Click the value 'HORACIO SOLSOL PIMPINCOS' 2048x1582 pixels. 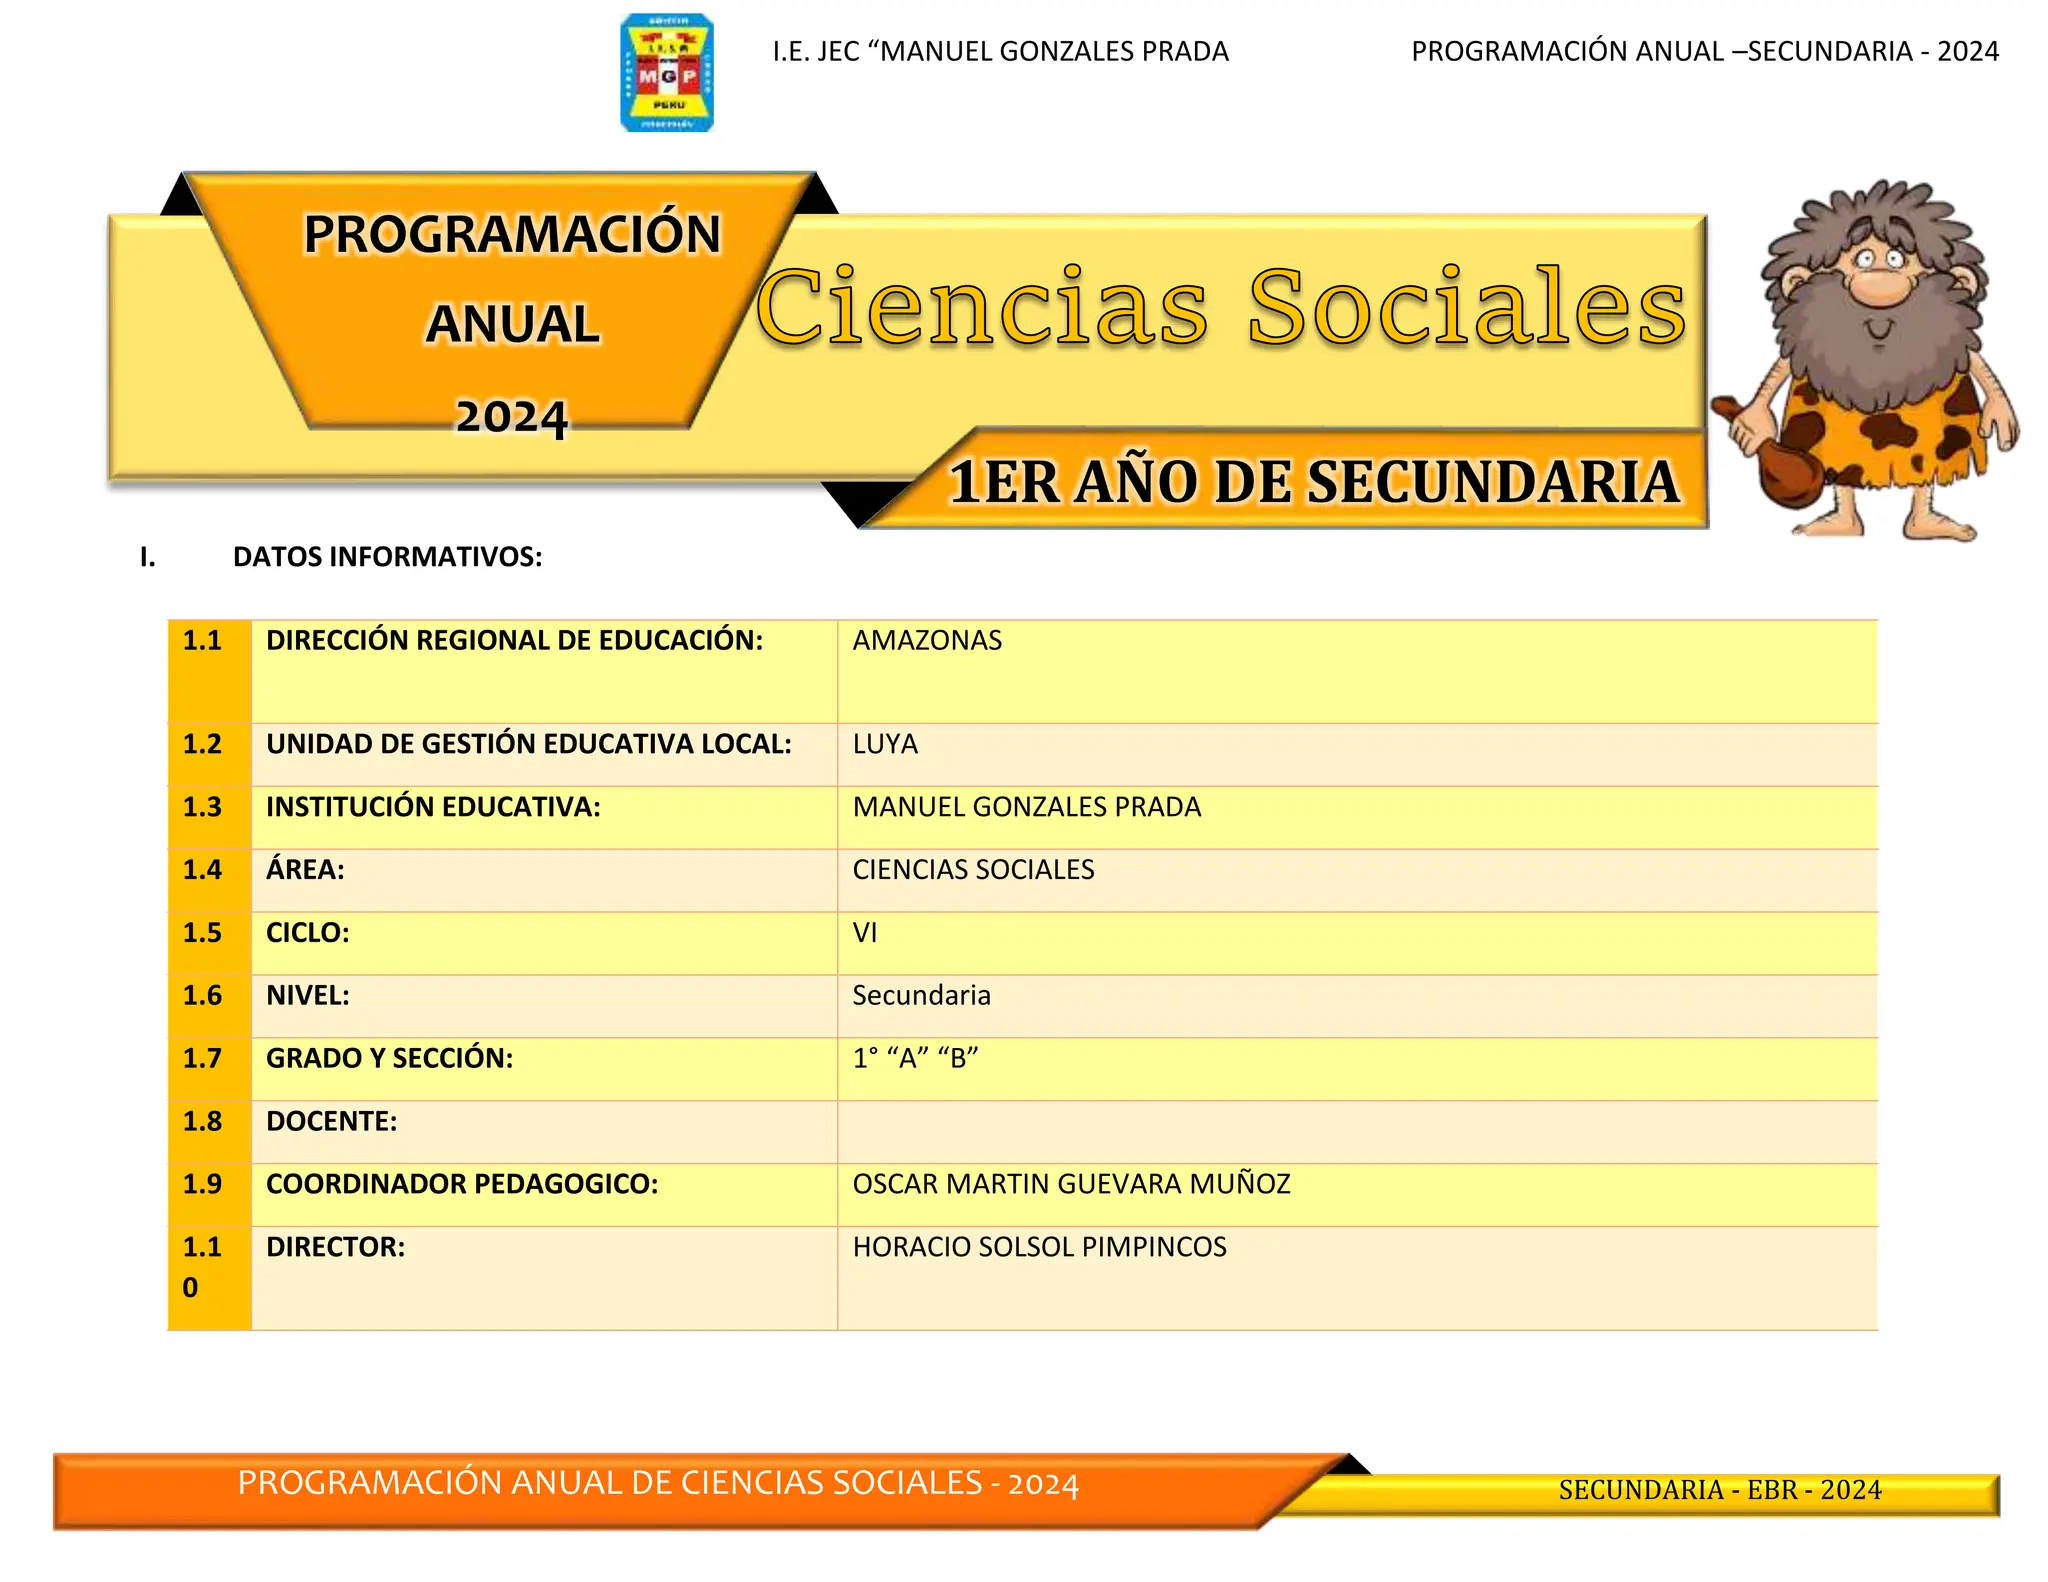click(x=1039, y=1248)
